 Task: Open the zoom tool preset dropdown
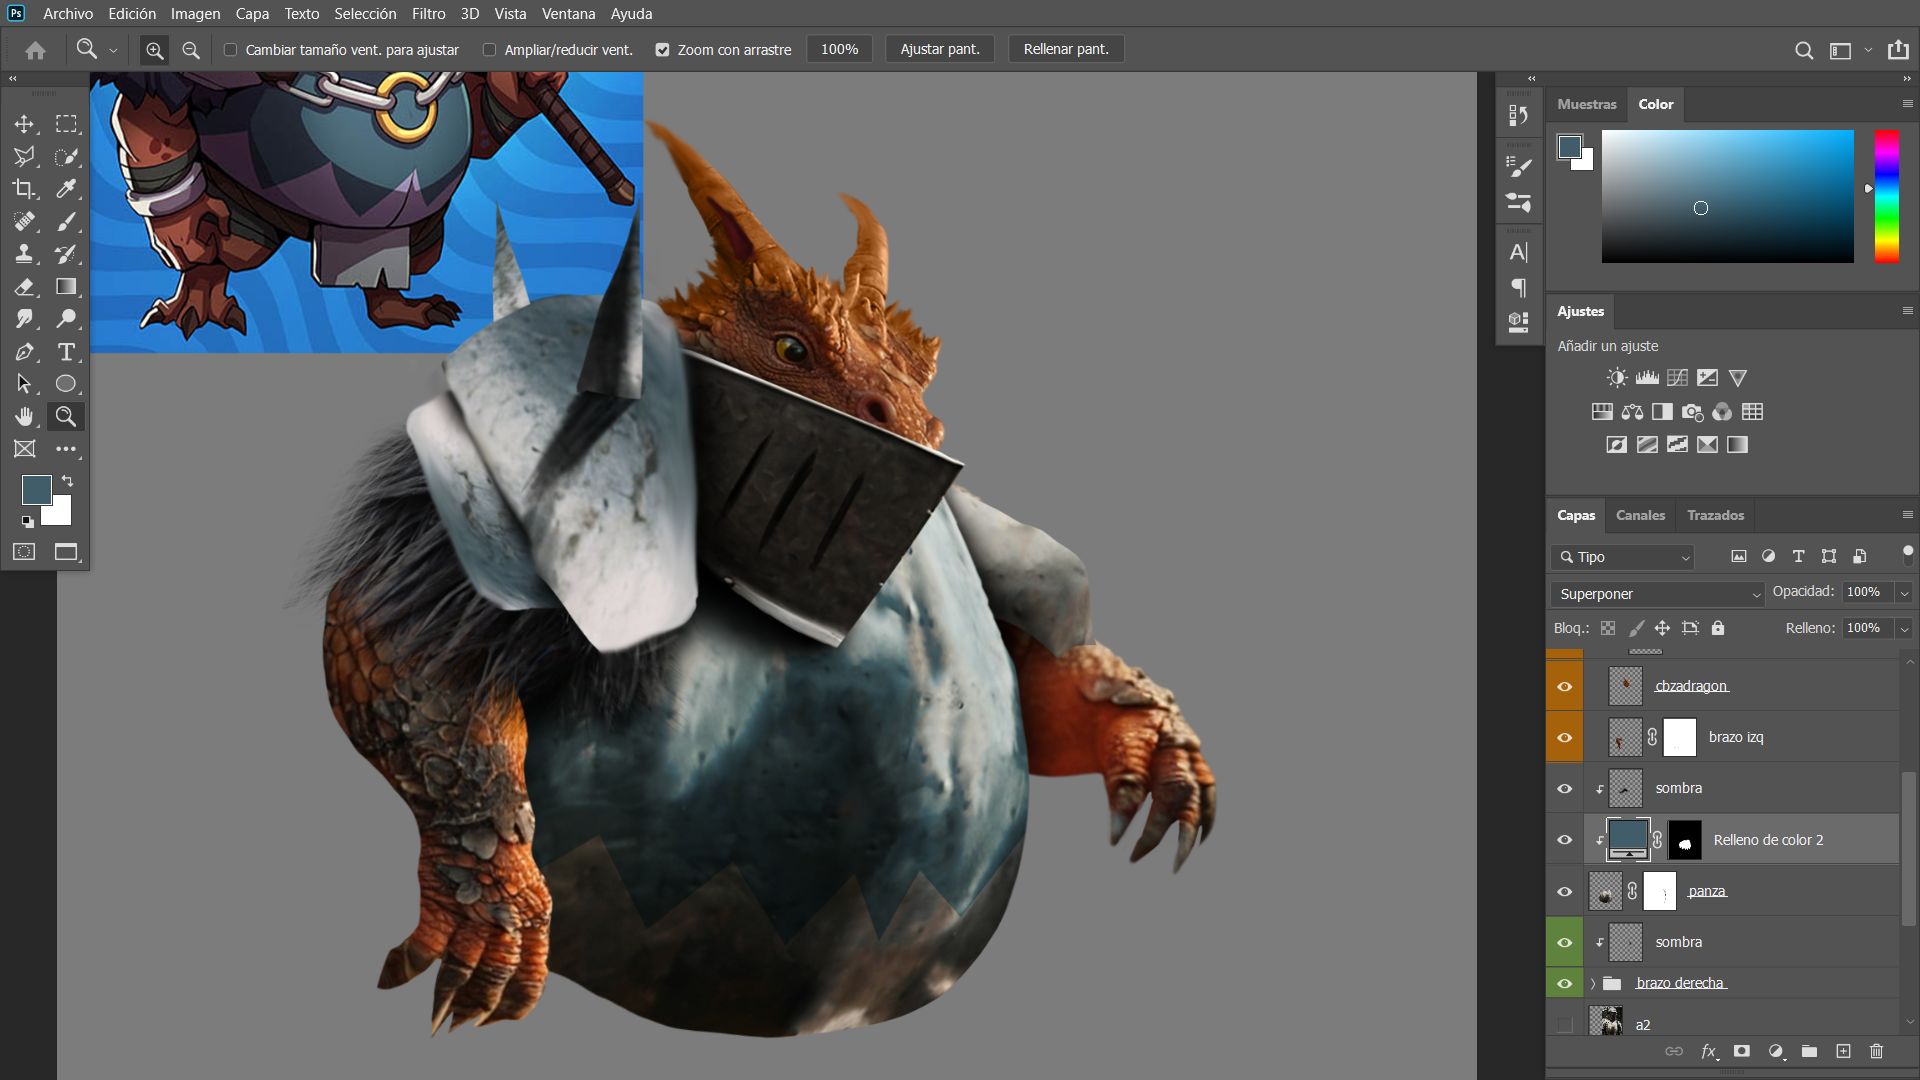click(113, 50)
